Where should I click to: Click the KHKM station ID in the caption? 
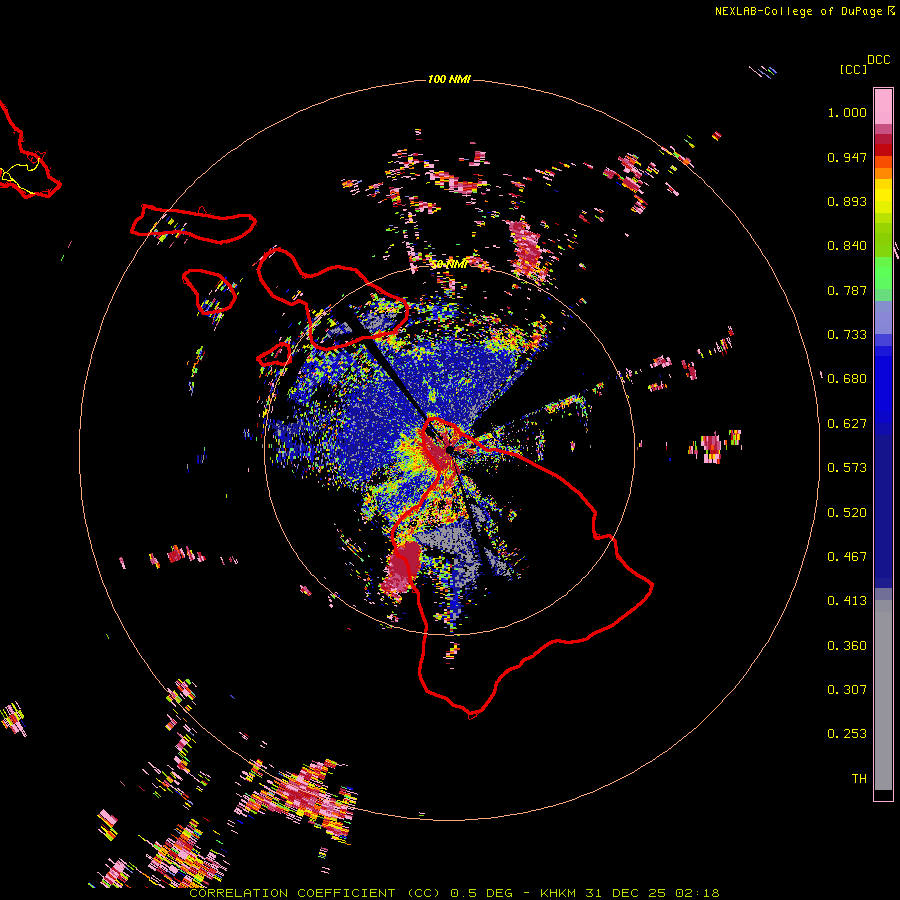coord(557,893)
